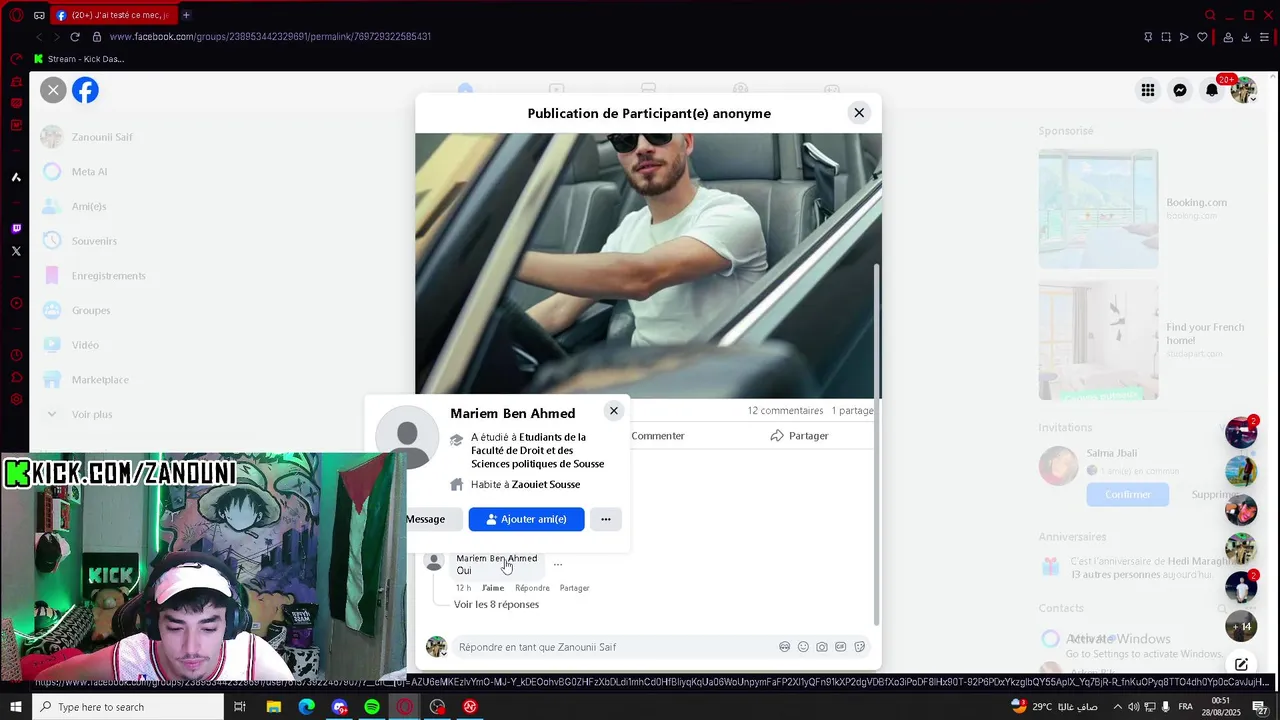Close the anonymous participant publication dialog
The height and width of the screenshot is (720, 1280).
859,113
